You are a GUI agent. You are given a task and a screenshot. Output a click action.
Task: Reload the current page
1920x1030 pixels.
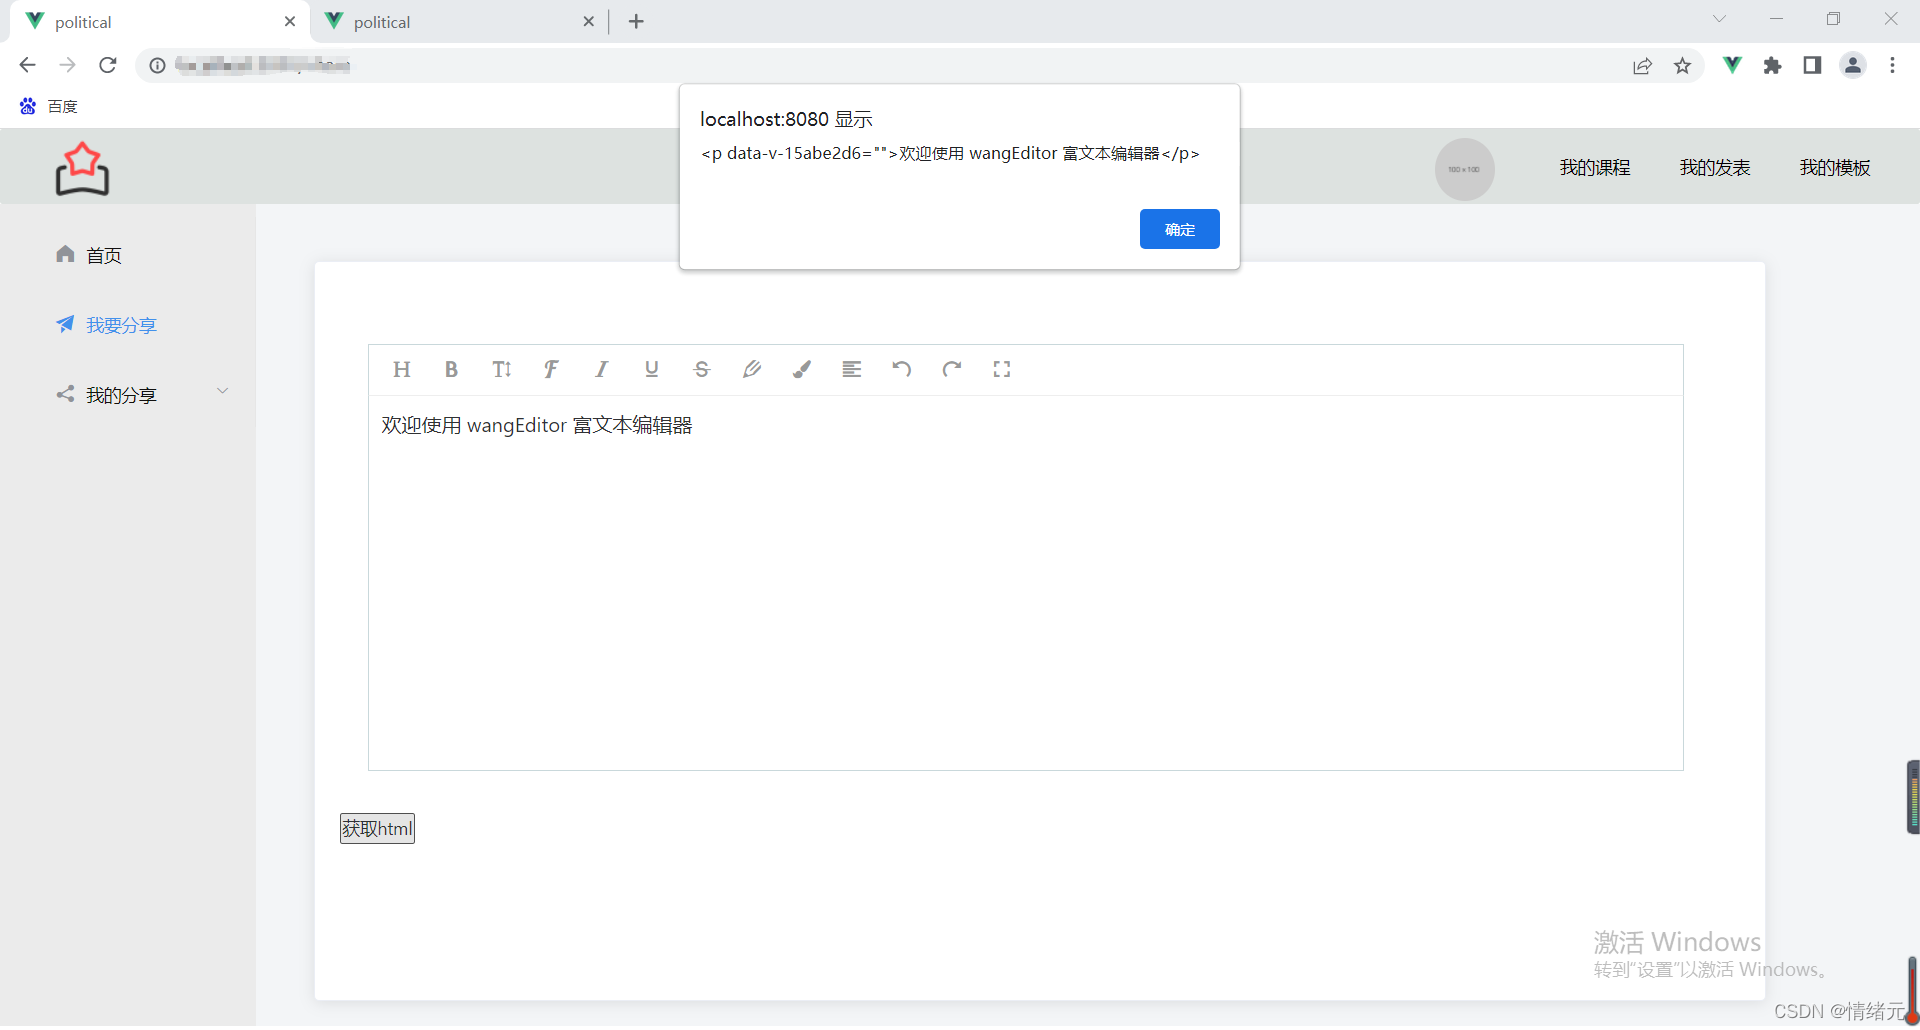(x=108, y=65)
